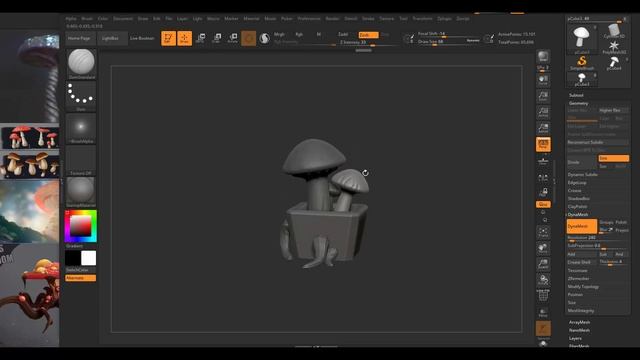Open the Texture Off selector

click(x=81, y=160)
